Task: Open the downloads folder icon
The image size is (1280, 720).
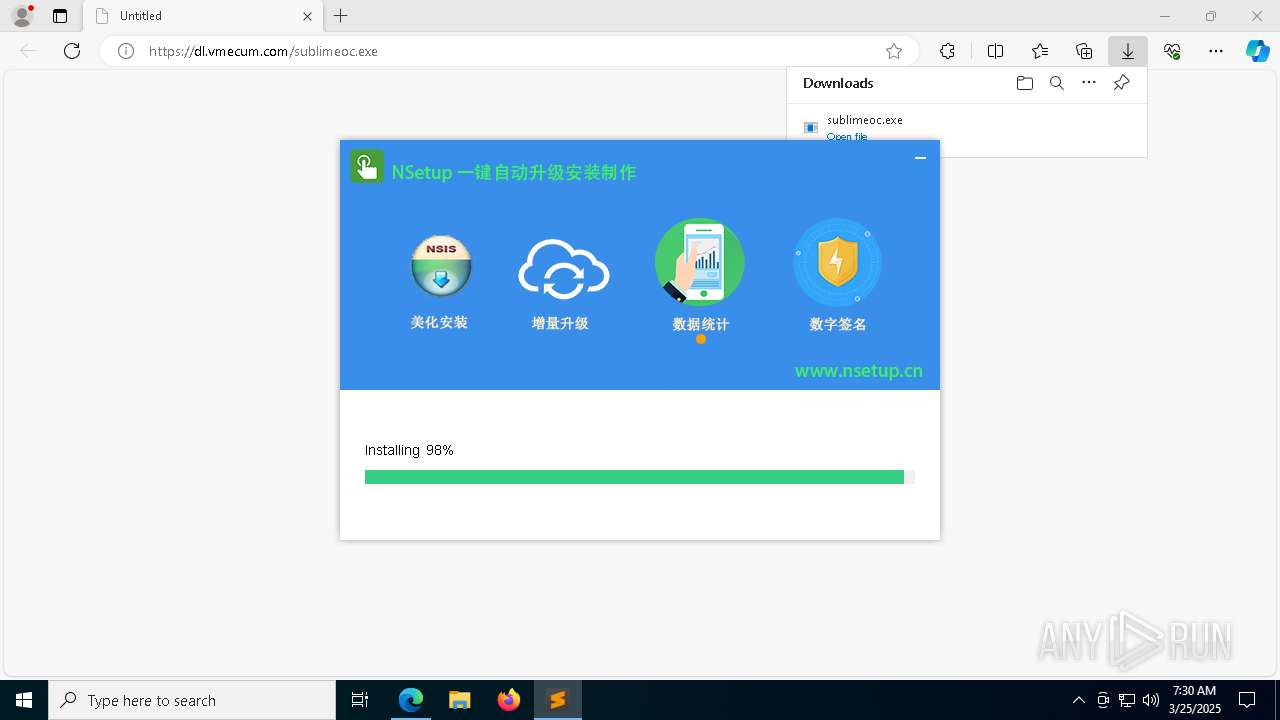Action: [x=1025, y=83]
